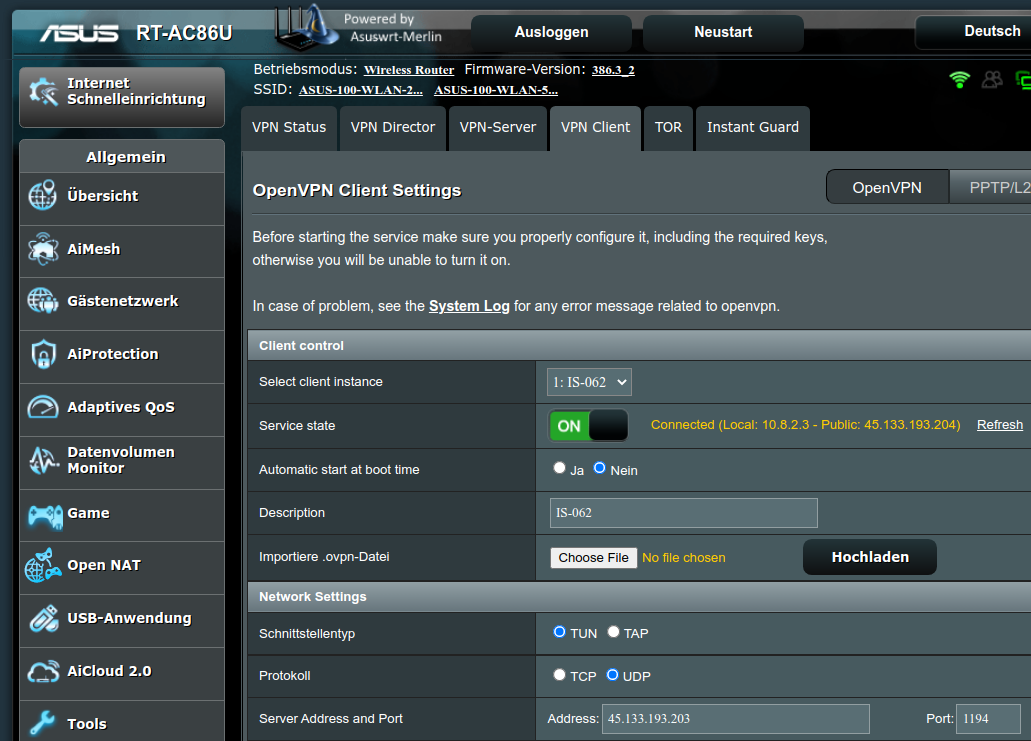Screen dimensions: 1031x741
Task: Click the Open NAT globe icon
Action: [x=43, y=565]
